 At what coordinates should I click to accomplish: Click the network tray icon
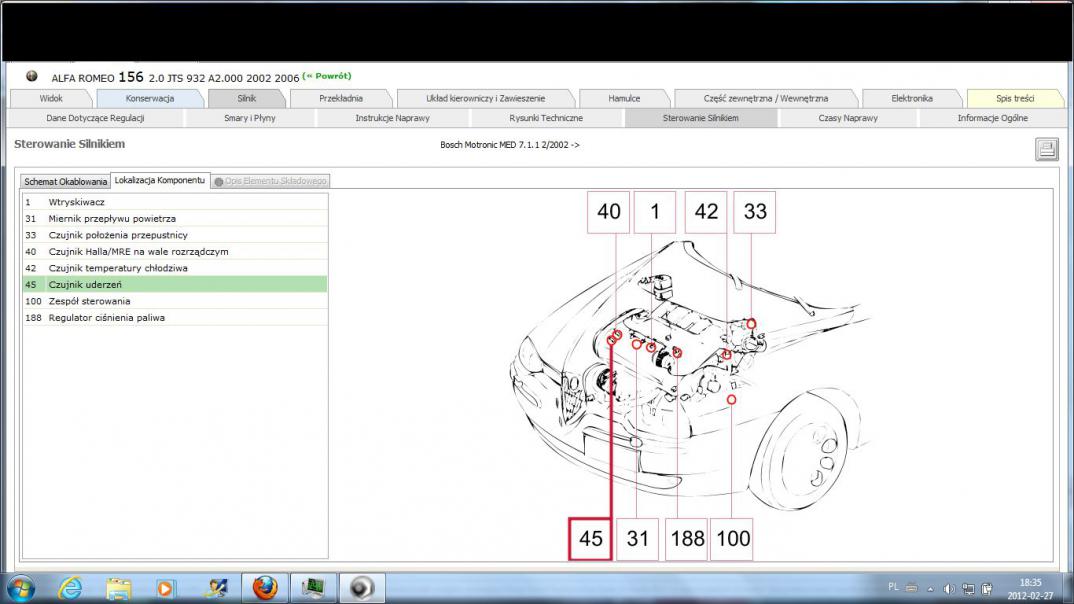tap(968, 588)
